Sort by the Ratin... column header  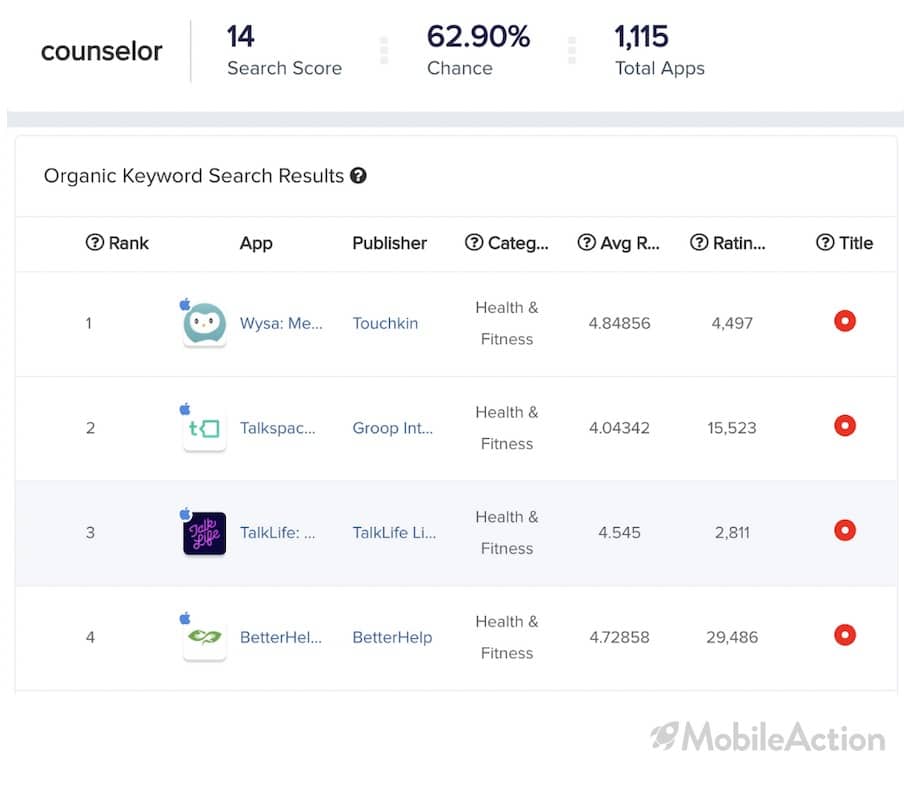740,243
